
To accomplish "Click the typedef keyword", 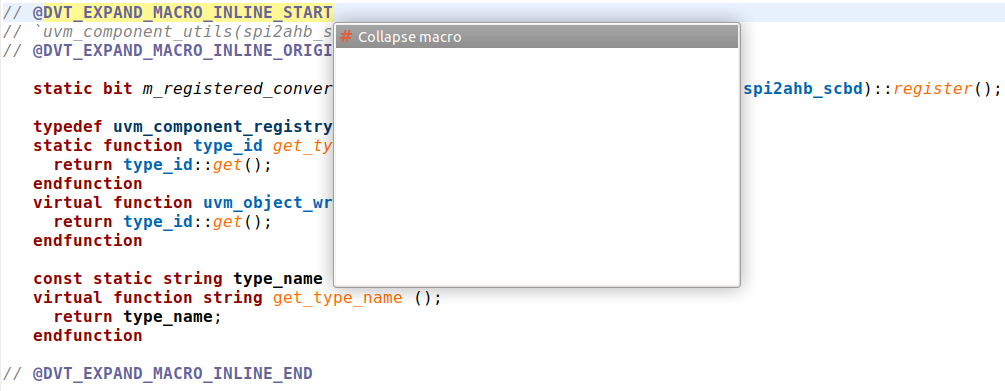I will pyautogui.click(x=68, y=127).
